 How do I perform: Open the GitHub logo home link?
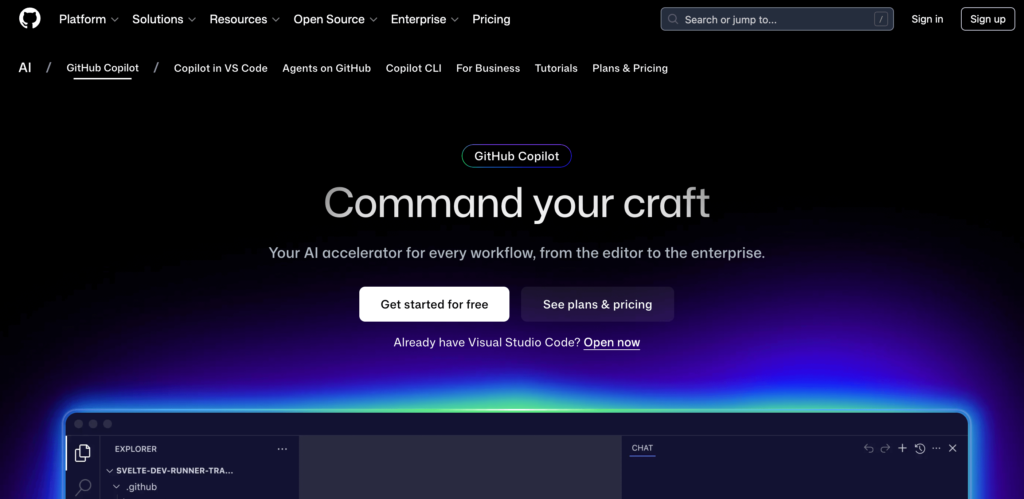(29, 19)
